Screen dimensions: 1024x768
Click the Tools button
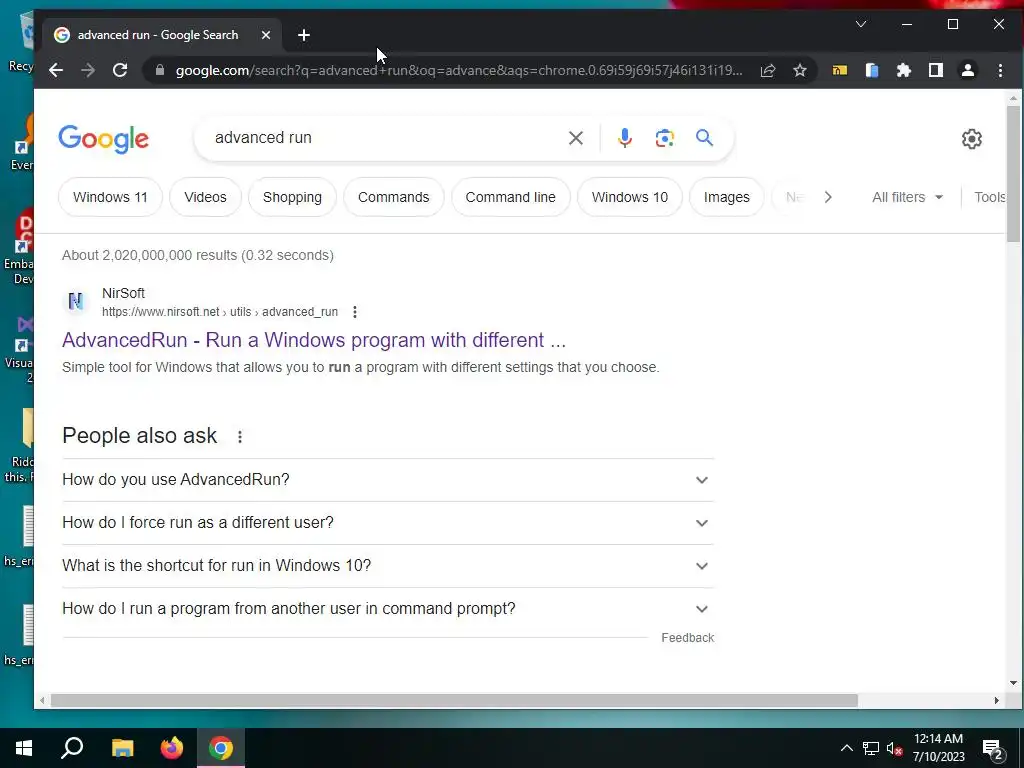[989, 197]
